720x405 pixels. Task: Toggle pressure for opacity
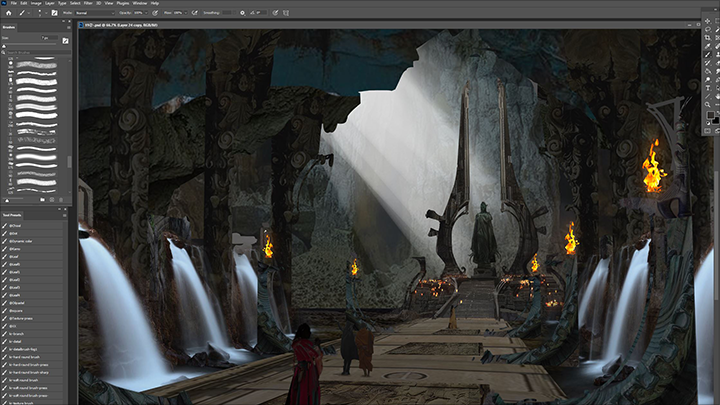(x=155, y=13)
